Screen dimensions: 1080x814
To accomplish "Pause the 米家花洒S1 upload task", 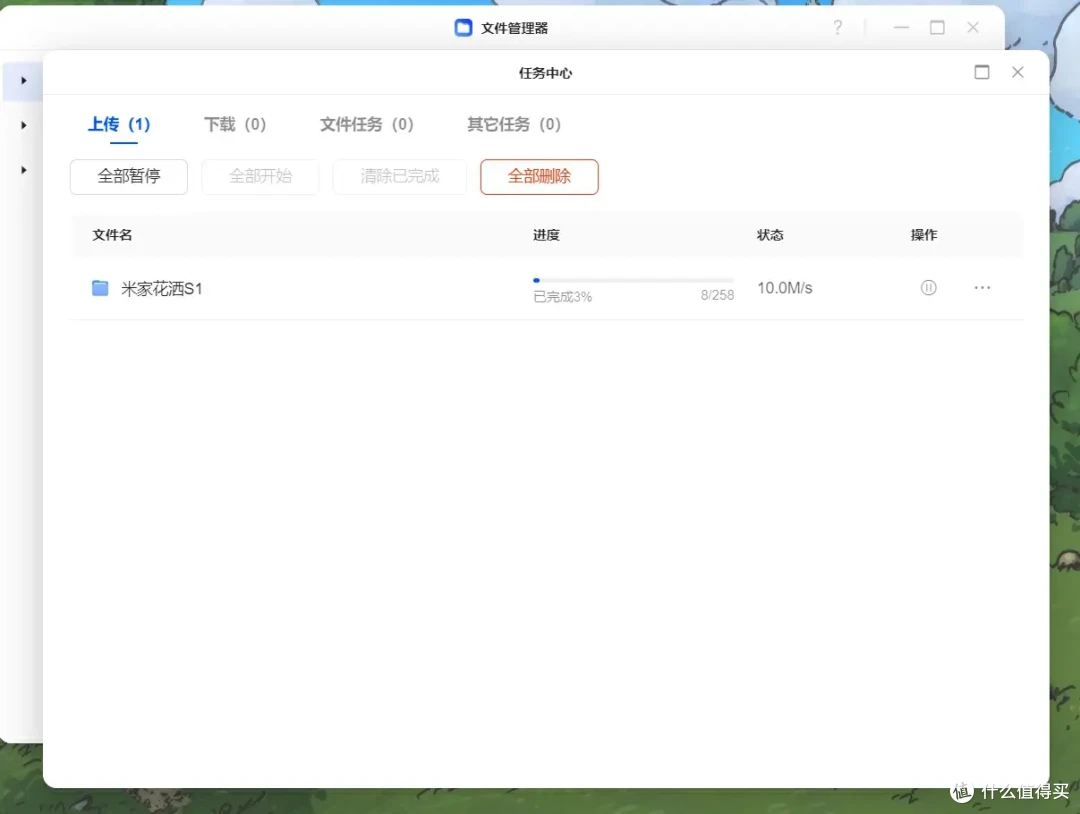I will (x=928, y=288).
